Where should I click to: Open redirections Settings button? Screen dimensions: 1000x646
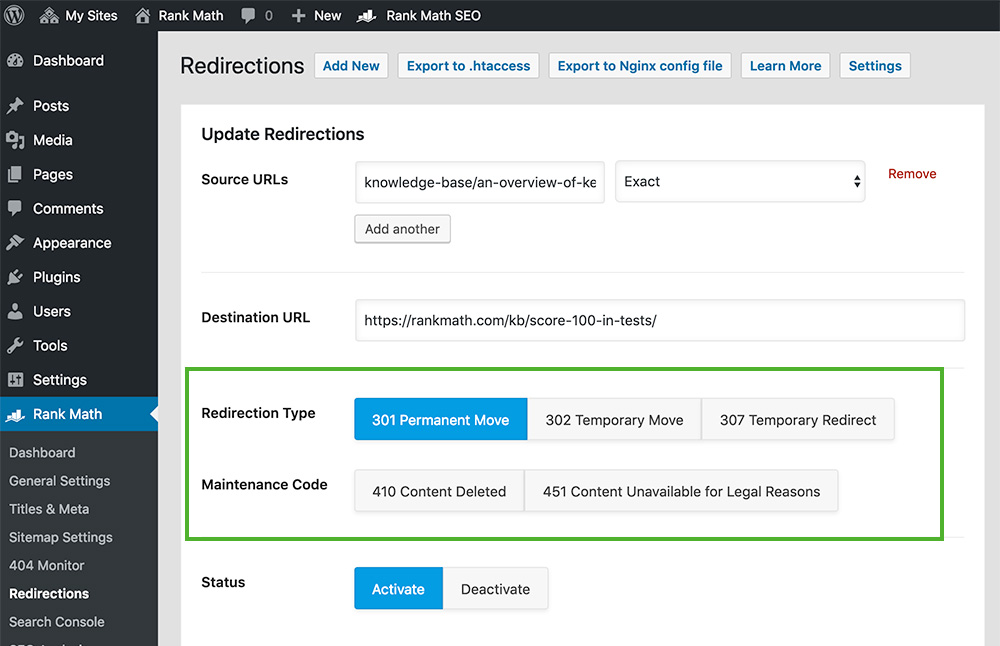point(875,66)
